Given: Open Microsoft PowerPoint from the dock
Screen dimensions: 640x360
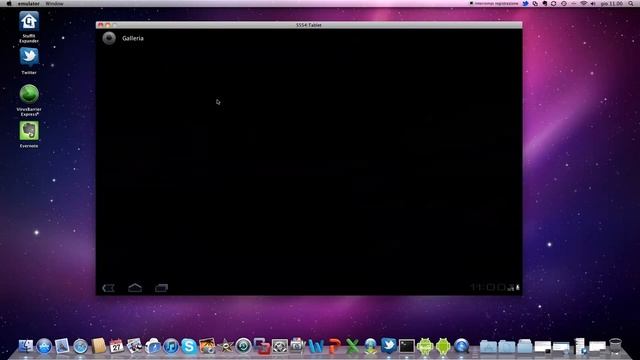Looking at the screenshot, I should [334, 347].
